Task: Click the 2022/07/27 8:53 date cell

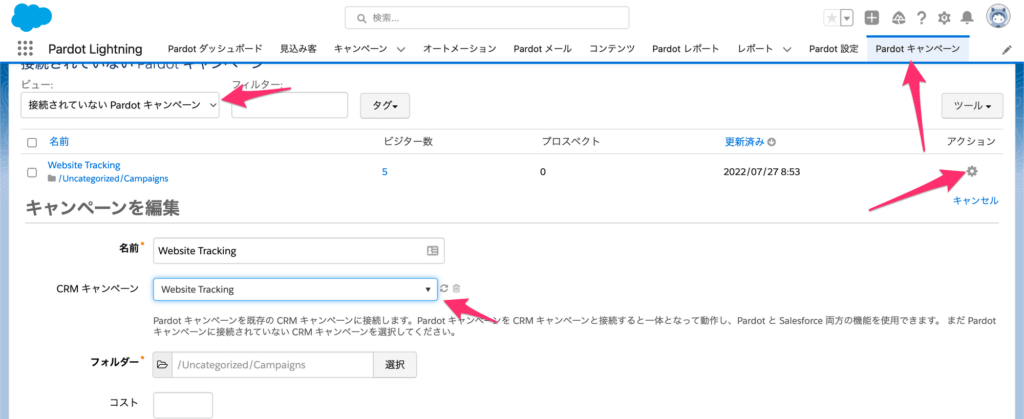Action: tap(762, 172)
